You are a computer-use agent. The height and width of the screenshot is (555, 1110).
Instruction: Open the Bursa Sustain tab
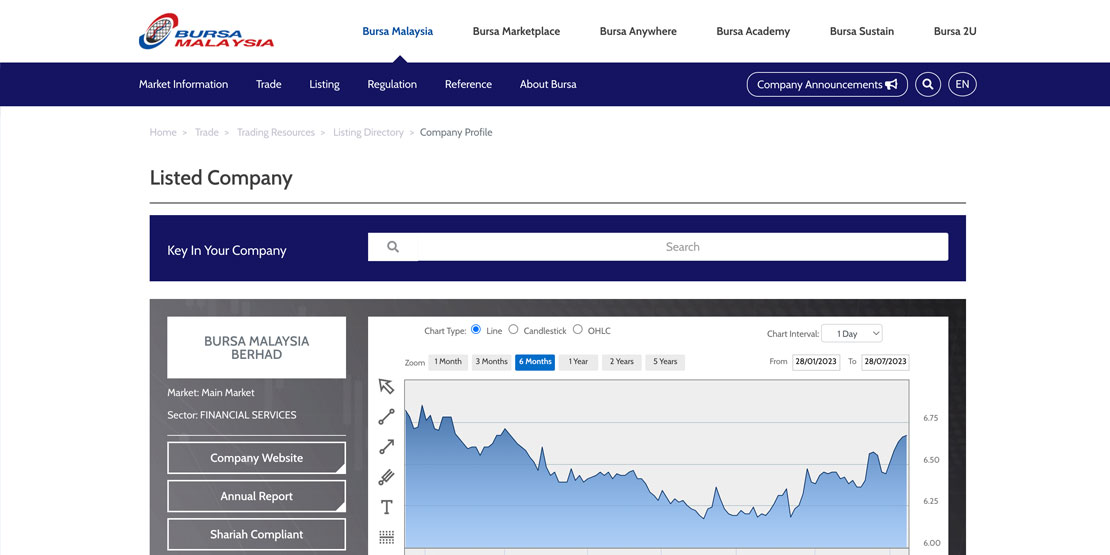862,31
